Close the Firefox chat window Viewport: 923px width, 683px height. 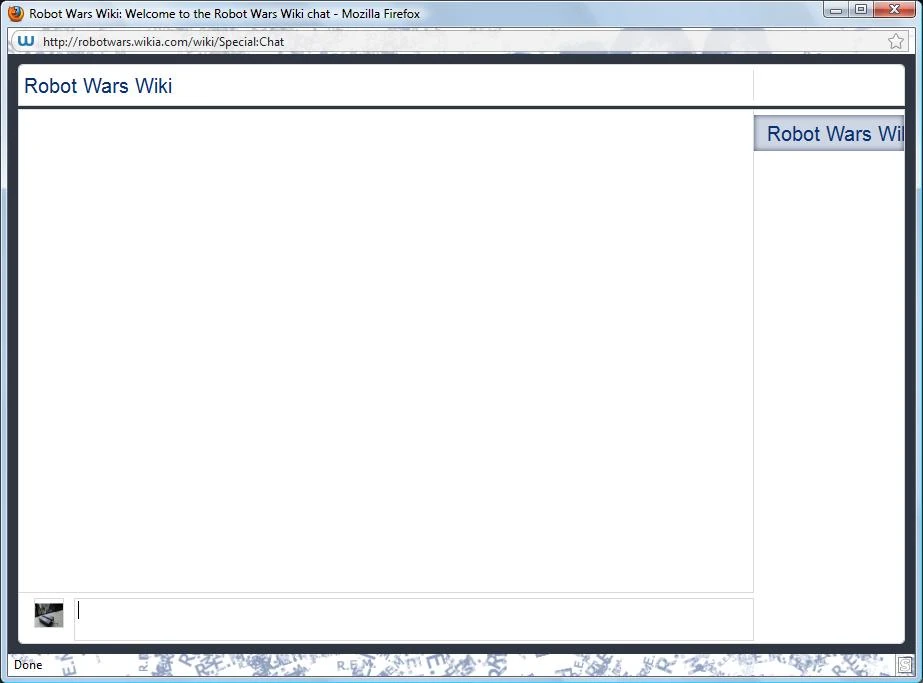(x=894, y=10)
